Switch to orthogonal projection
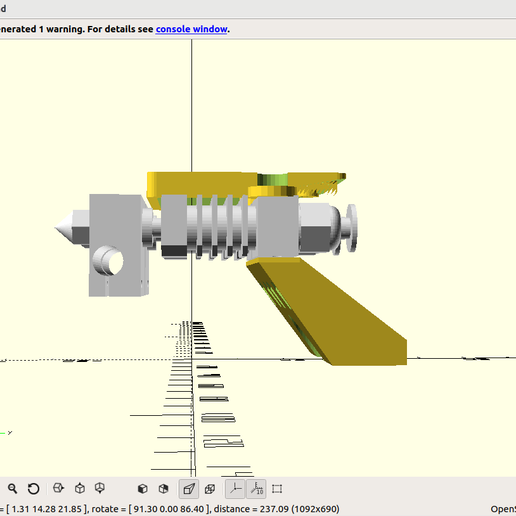This screenshot has height=516, width=516. [x=210, y=489]
